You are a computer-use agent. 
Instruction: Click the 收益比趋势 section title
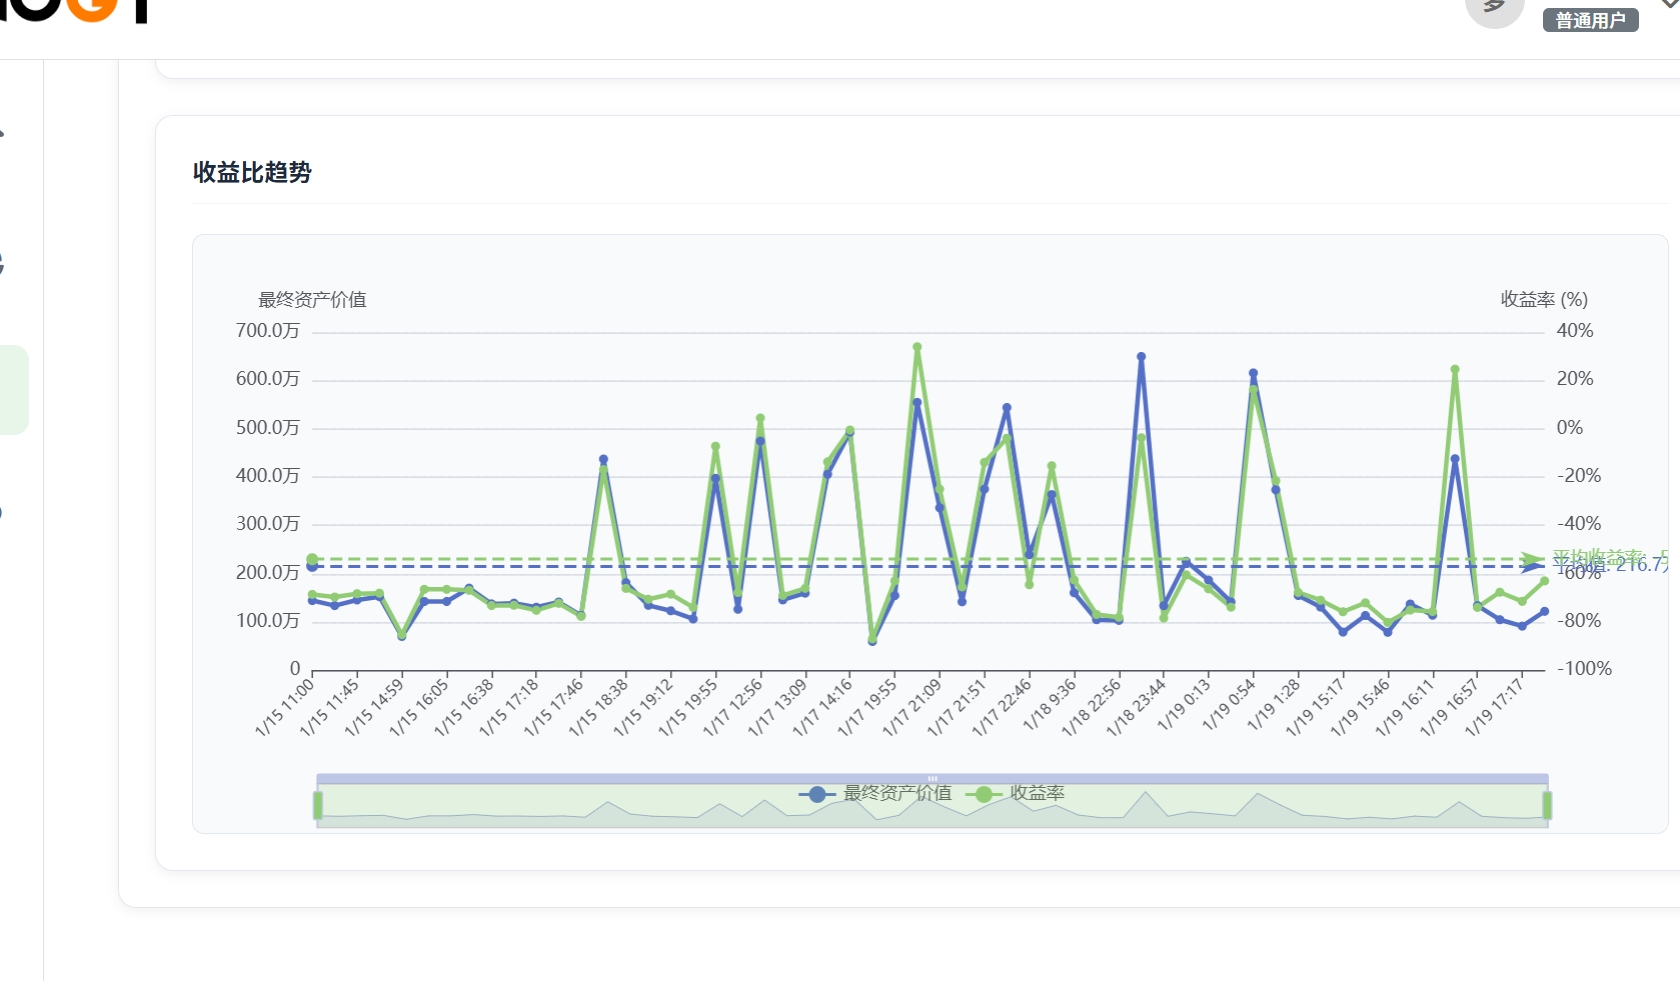252,172
